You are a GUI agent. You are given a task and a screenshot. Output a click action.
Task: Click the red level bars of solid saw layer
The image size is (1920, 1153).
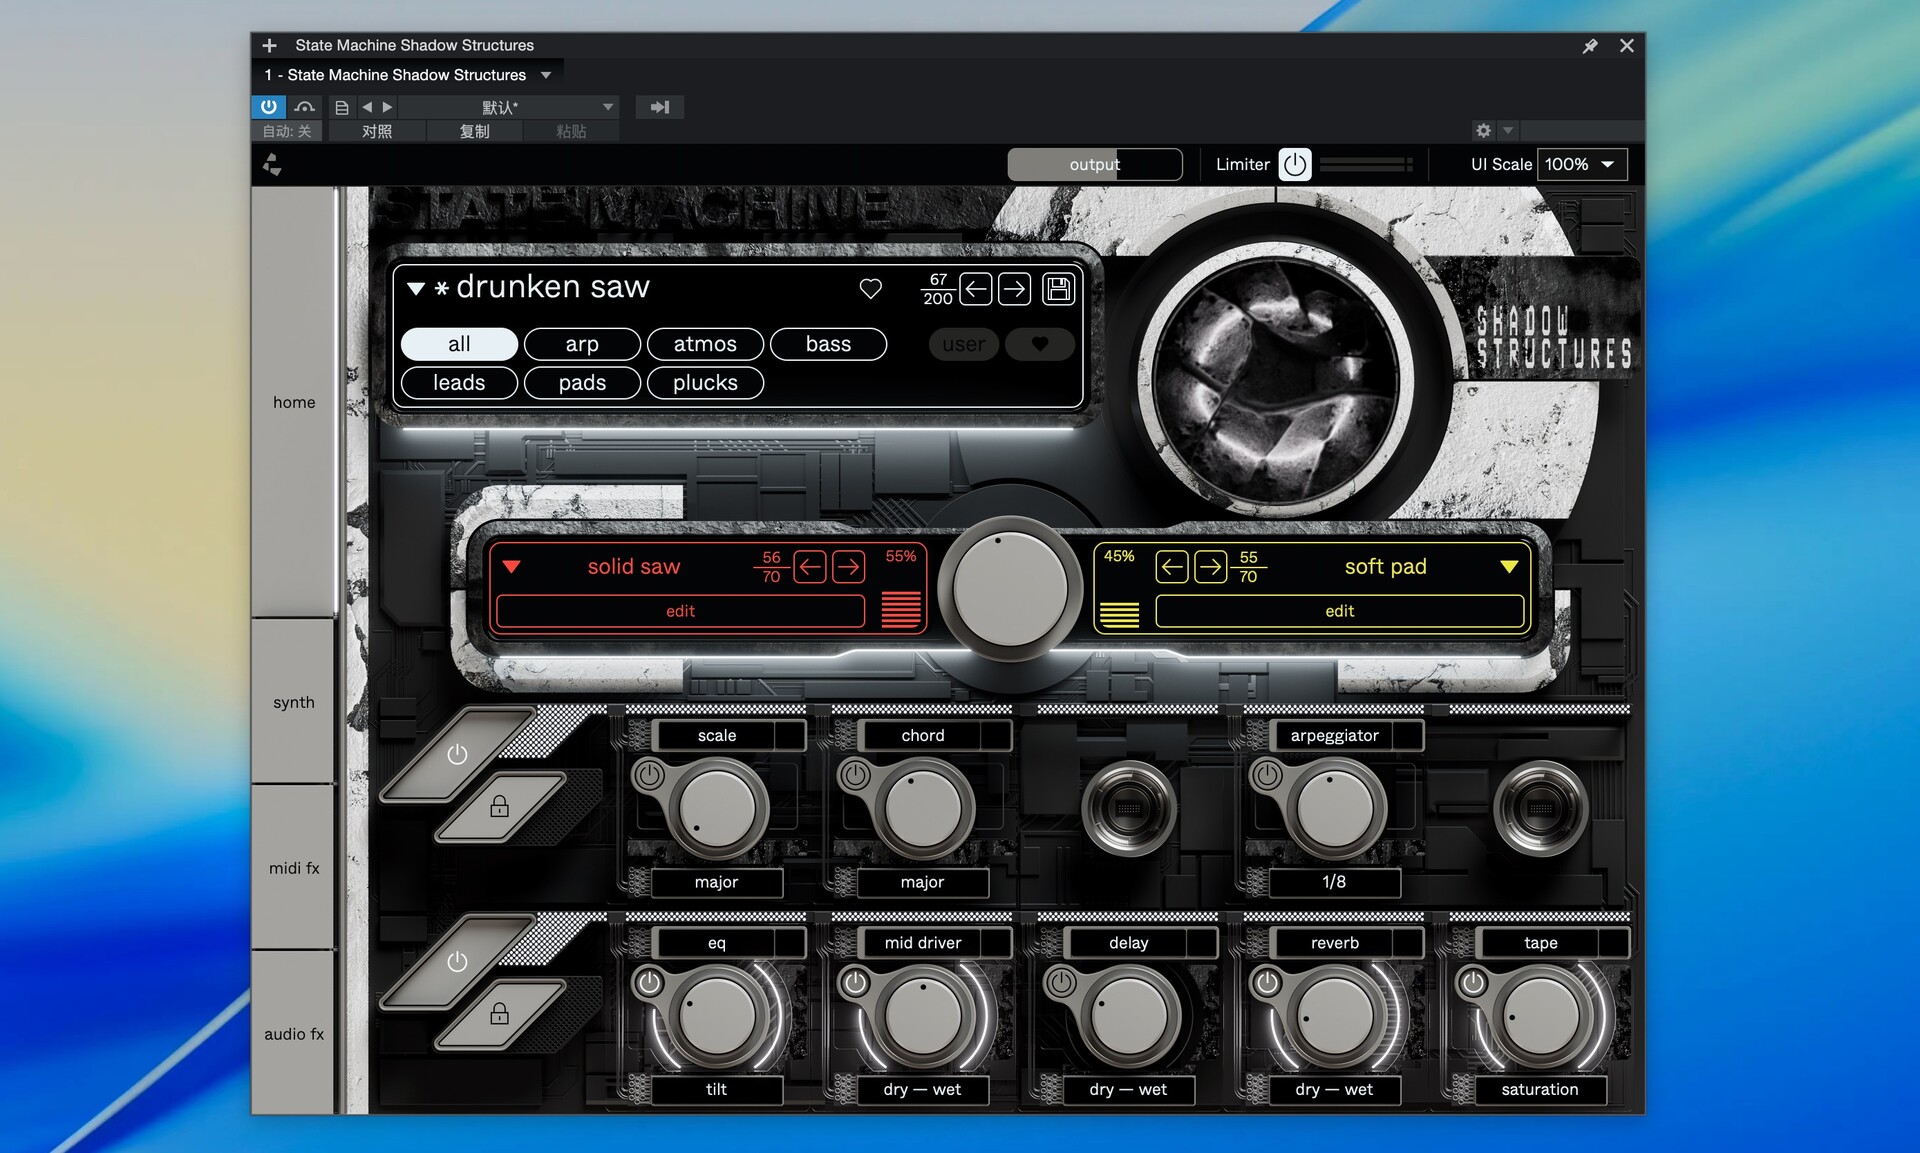click(x=901, y=609)
